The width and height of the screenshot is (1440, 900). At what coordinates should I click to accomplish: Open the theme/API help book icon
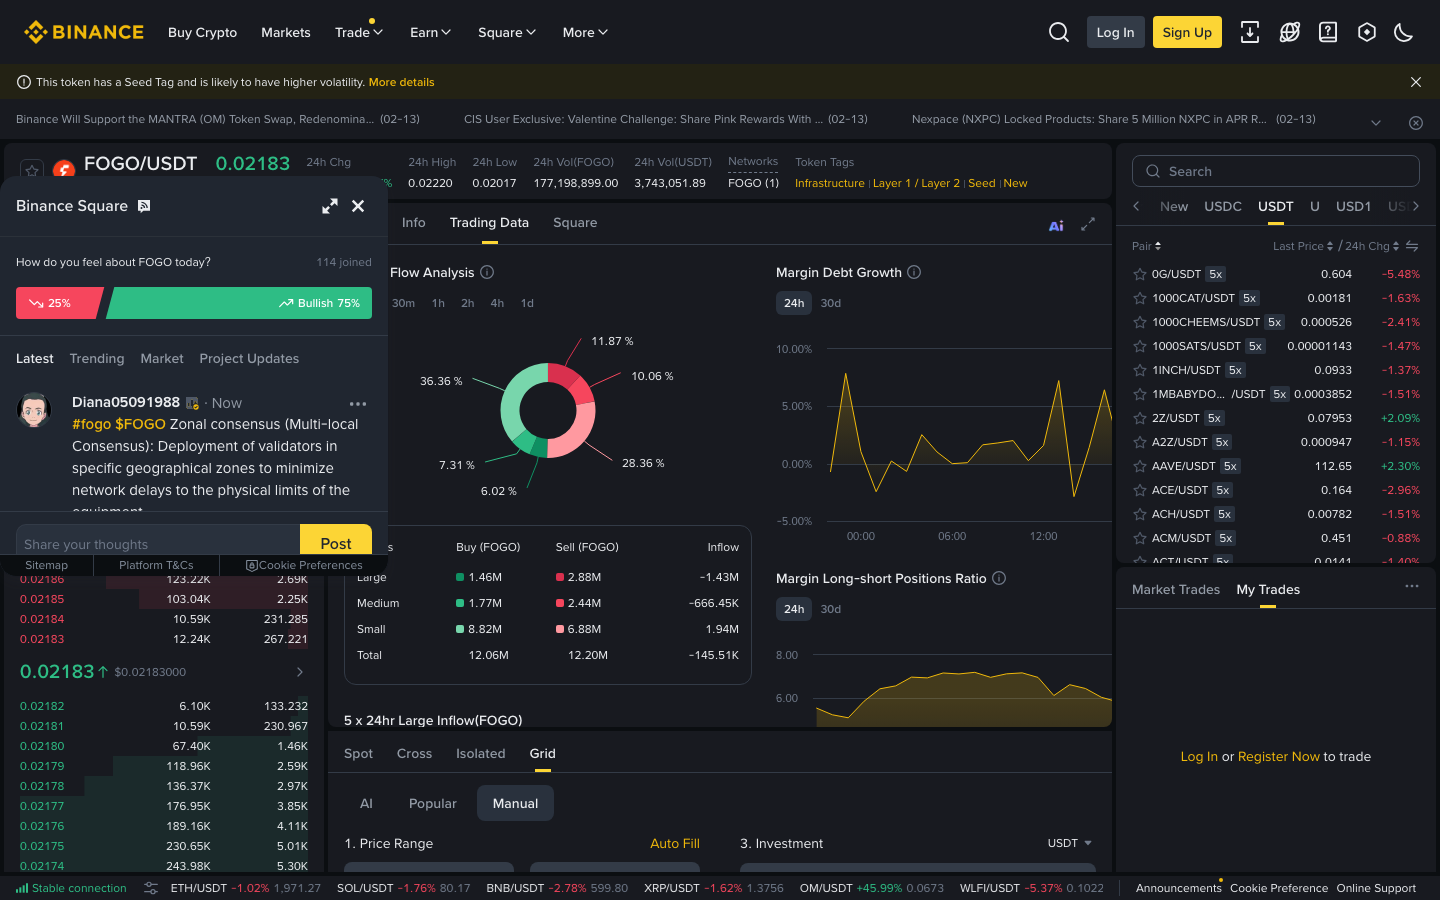click(1328, 32)
